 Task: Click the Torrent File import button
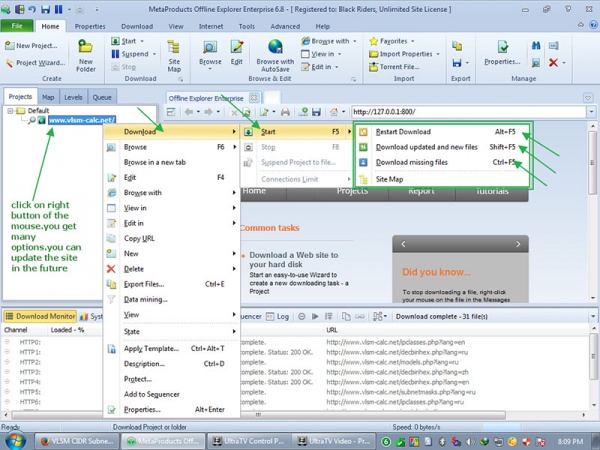pos(397,67)
